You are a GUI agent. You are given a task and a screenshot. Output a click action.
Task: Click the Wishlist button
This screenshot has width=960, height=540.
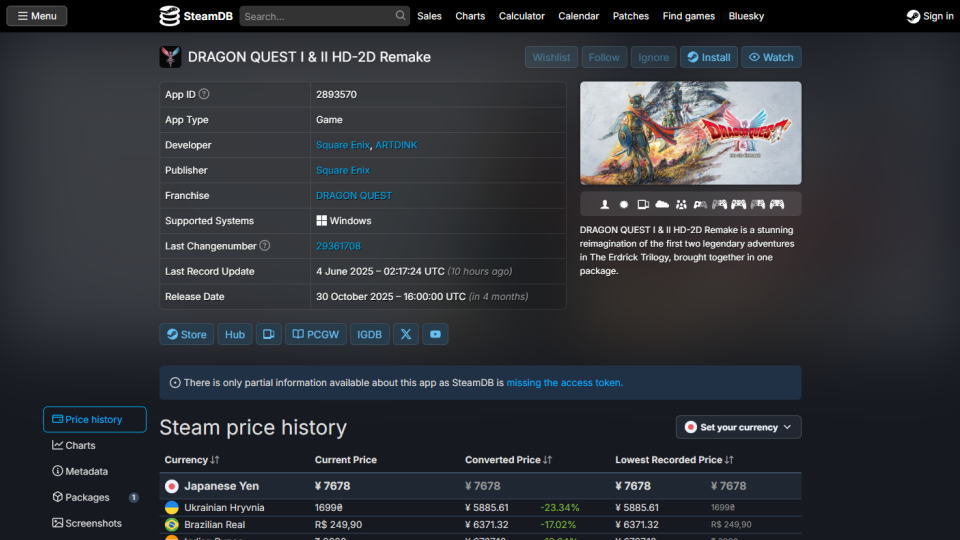[x=551, y=57]
